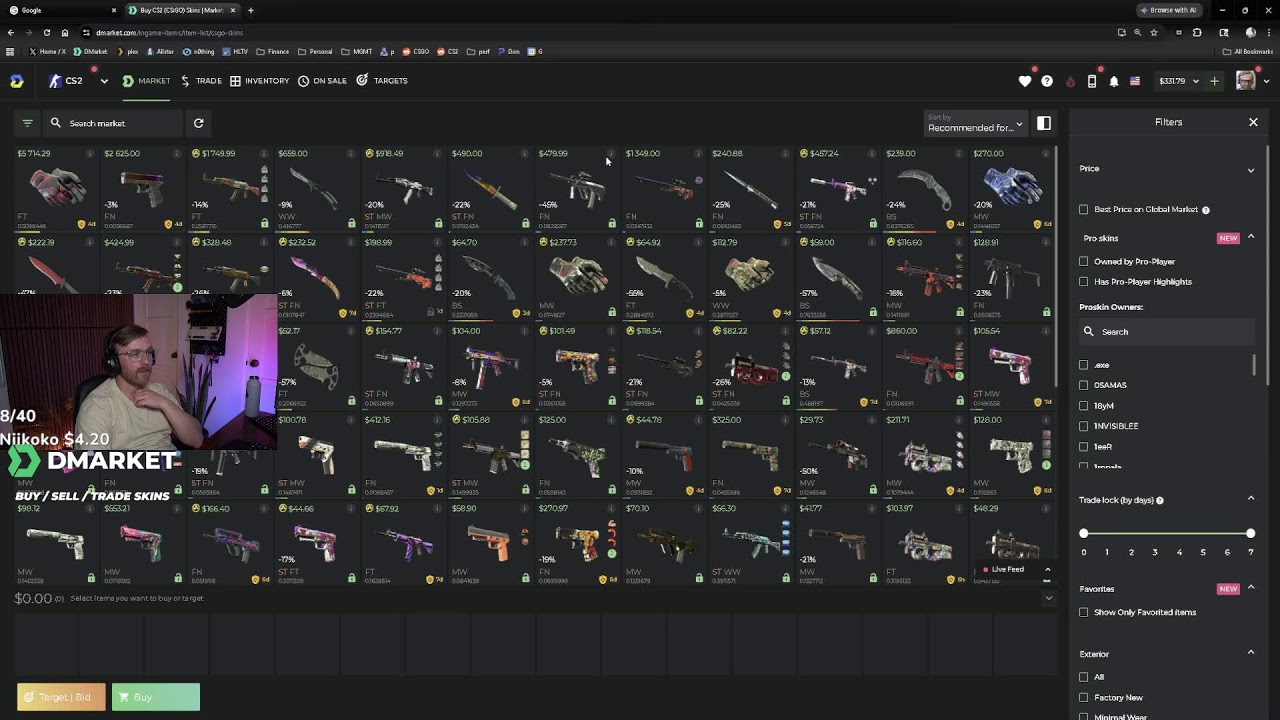Open the HLTV bookmark
This screenshot has width=1280, height=720.
236,51
